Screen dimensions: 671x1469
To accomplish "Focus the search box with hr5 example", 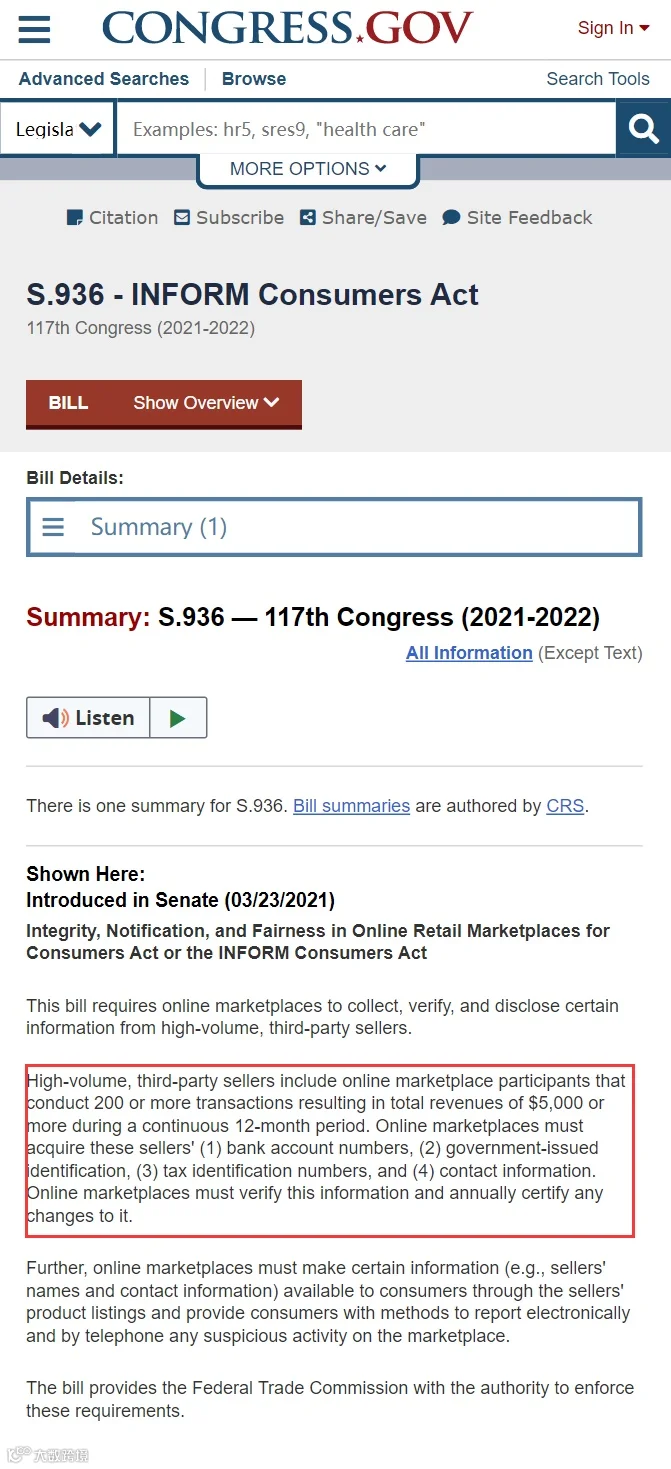I will coord(366,129).
